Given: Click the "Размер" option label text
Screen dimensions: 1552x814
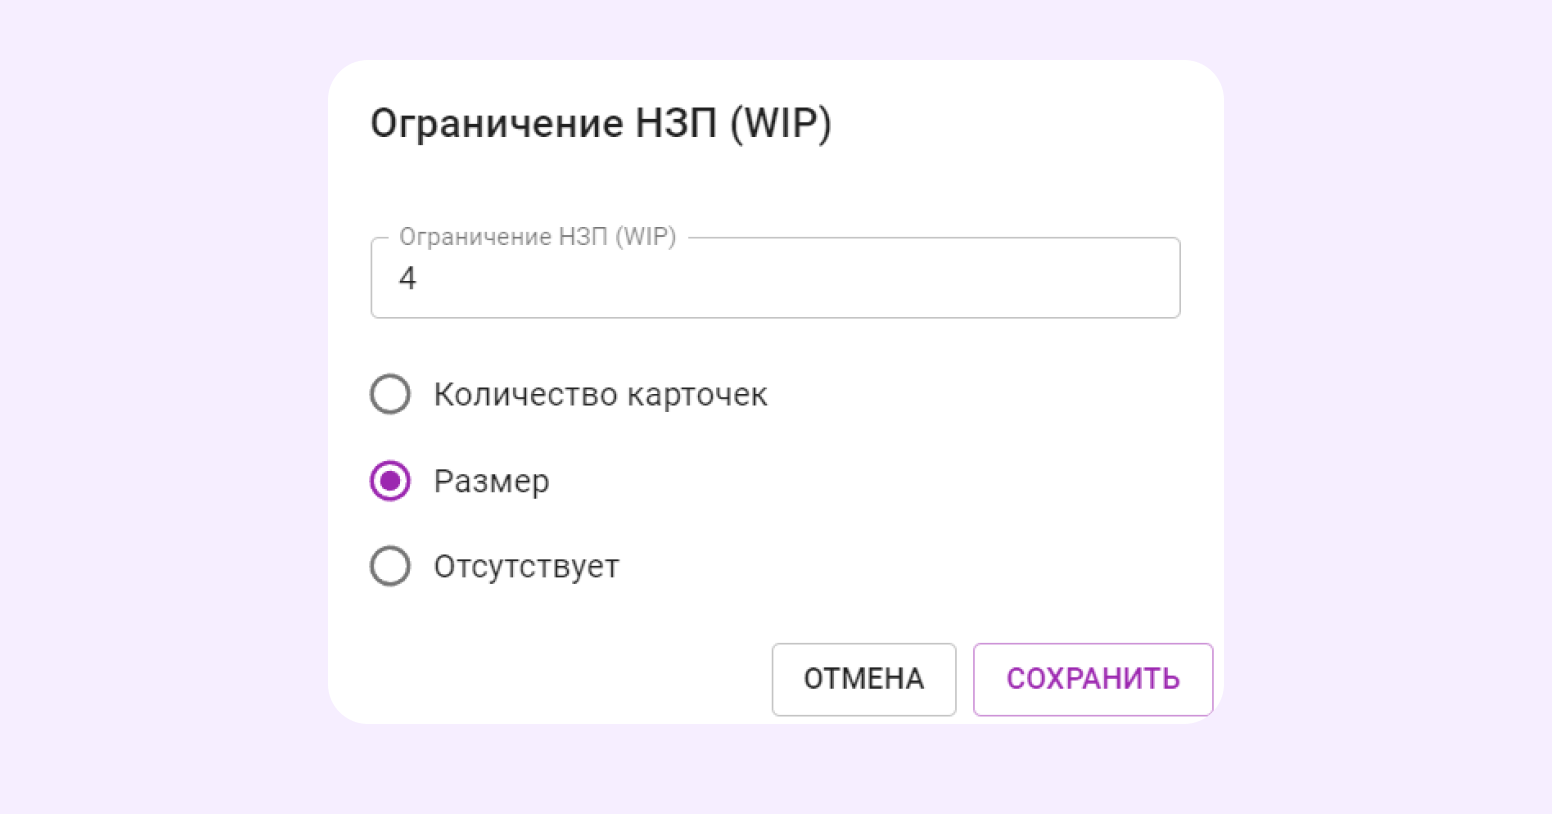Looking at the screenshot, I should [x=491, y=481].
